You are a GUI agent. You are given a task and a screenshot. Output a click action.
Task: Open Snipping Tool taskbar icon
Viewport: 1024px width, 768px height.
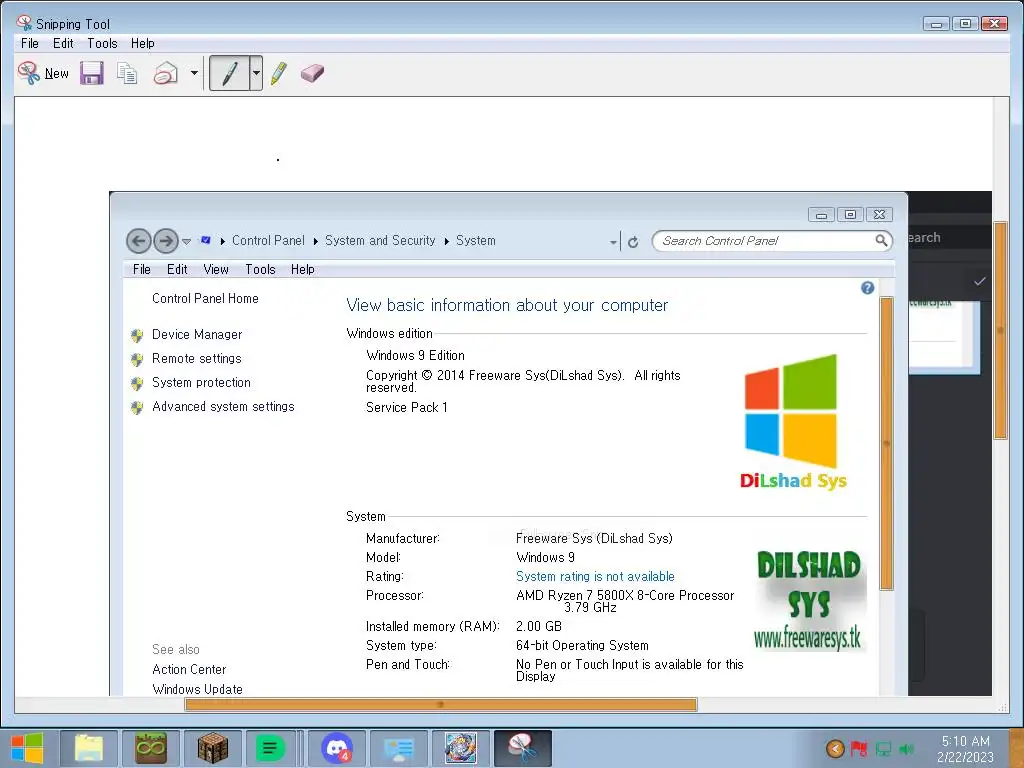522,748
